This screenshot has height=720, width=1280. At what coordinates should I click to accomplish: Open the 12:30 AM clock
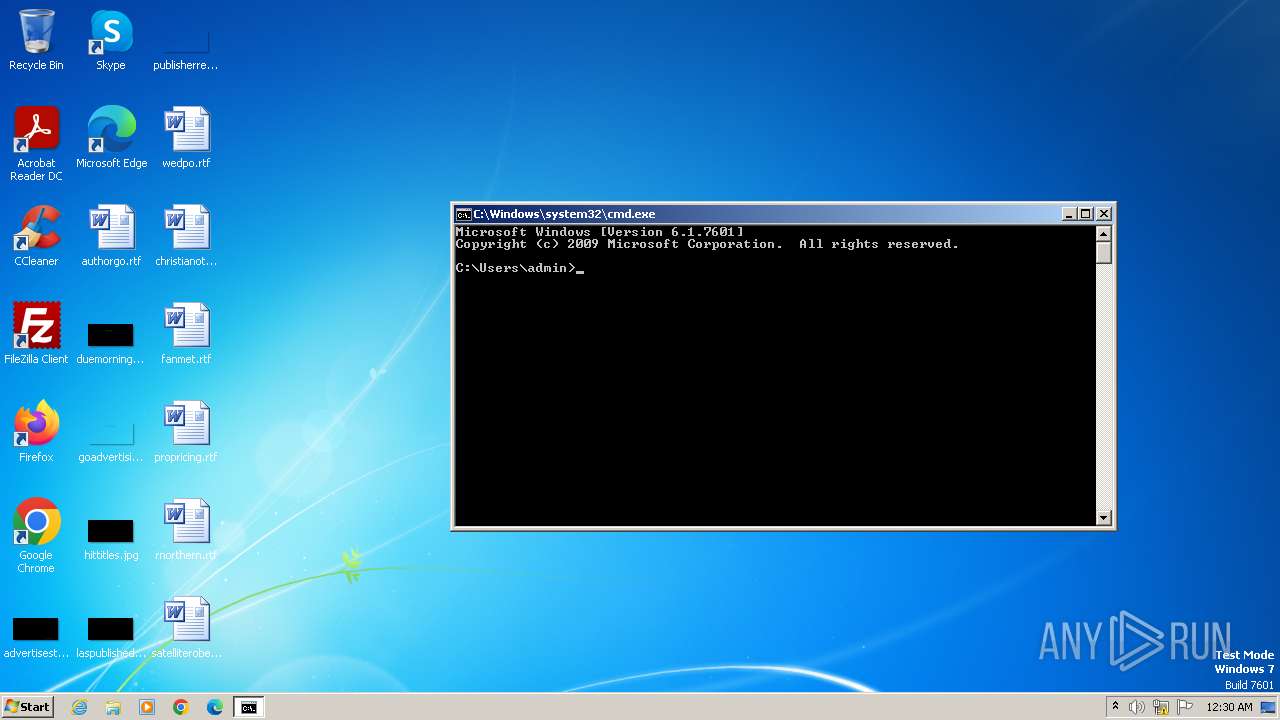1229,707
